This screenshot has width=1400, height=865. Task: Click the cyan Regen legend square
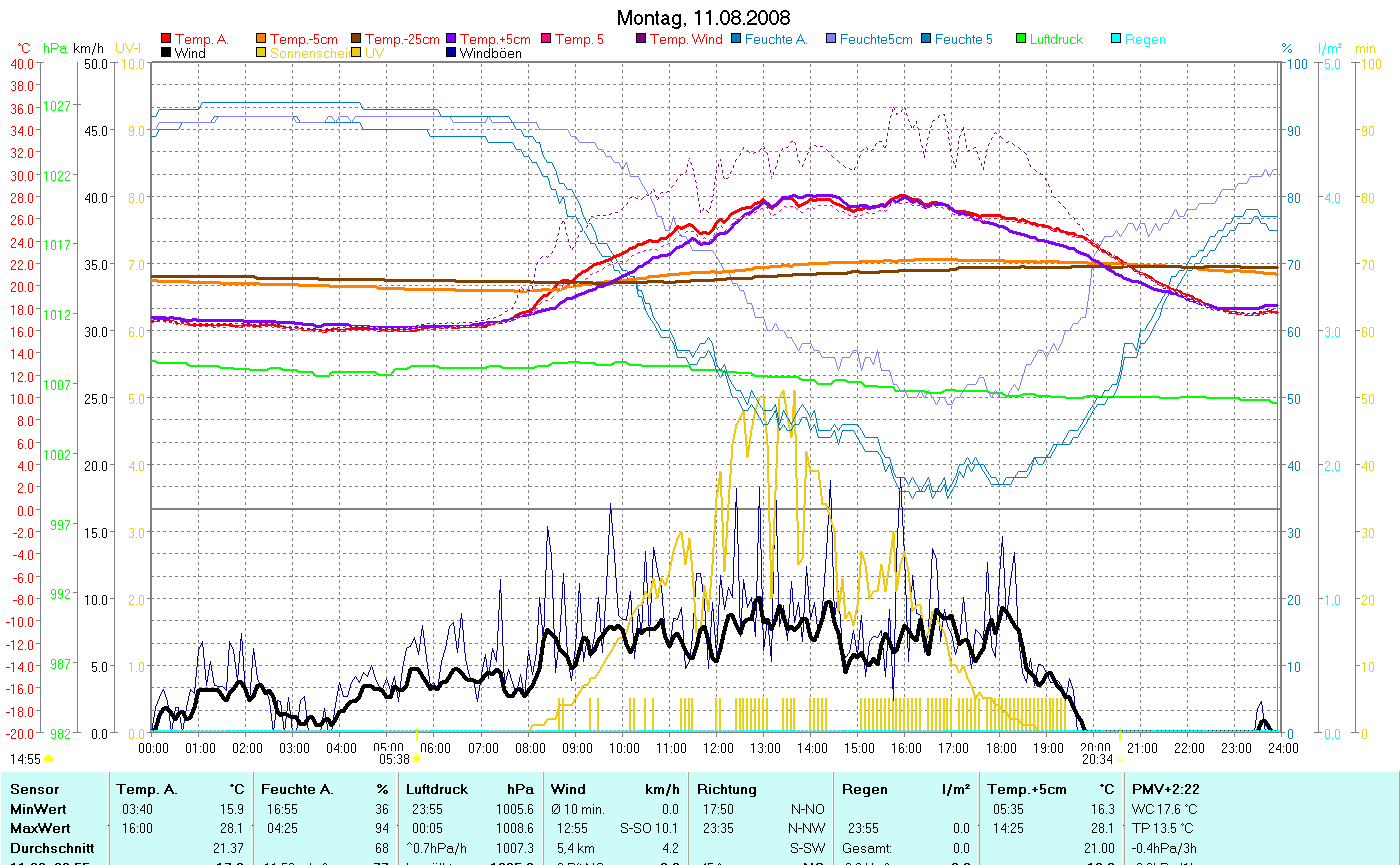tap(1117, 39)
